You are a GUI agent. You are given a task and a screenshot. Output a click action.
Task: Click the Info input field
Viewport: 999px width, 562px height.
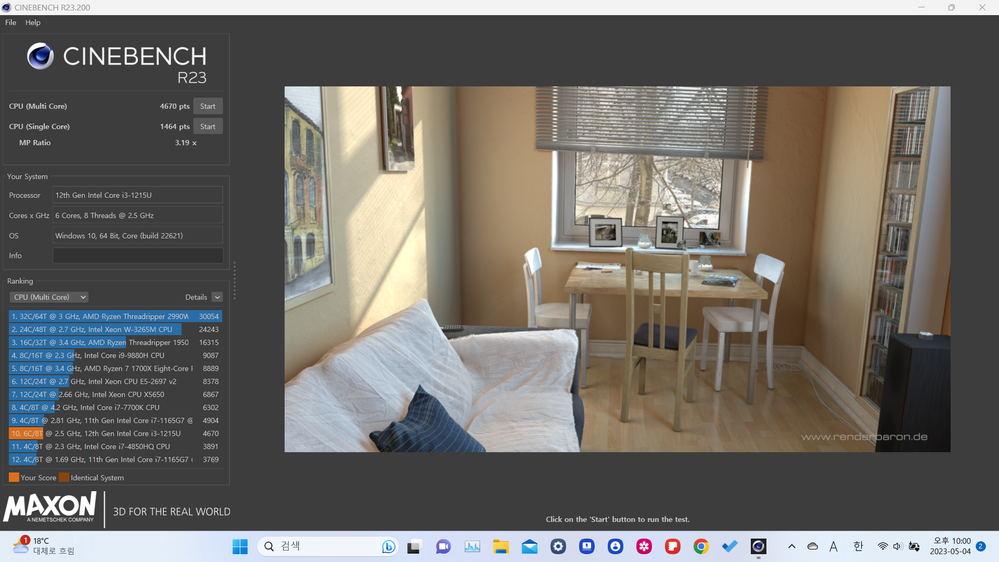tap(138, 256)
